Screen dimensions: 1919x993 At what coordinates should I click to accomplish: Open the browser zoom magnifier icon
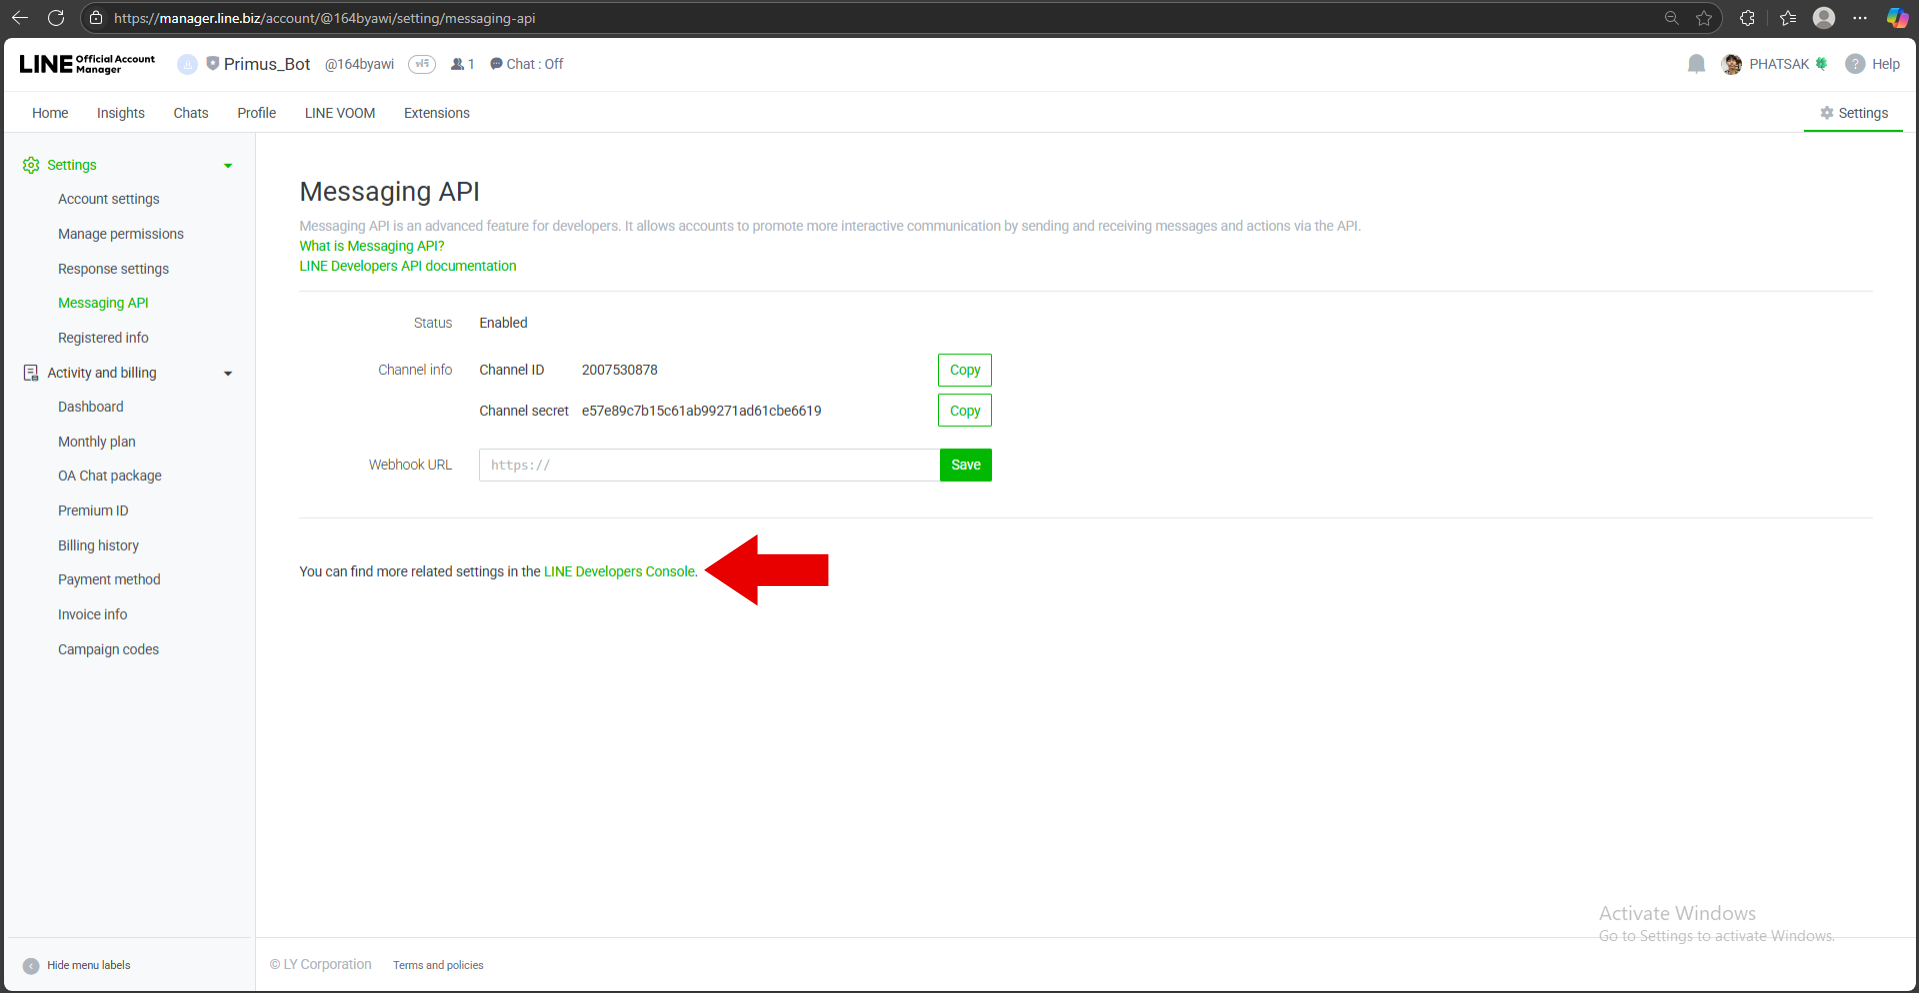[x=1671, y=18]
